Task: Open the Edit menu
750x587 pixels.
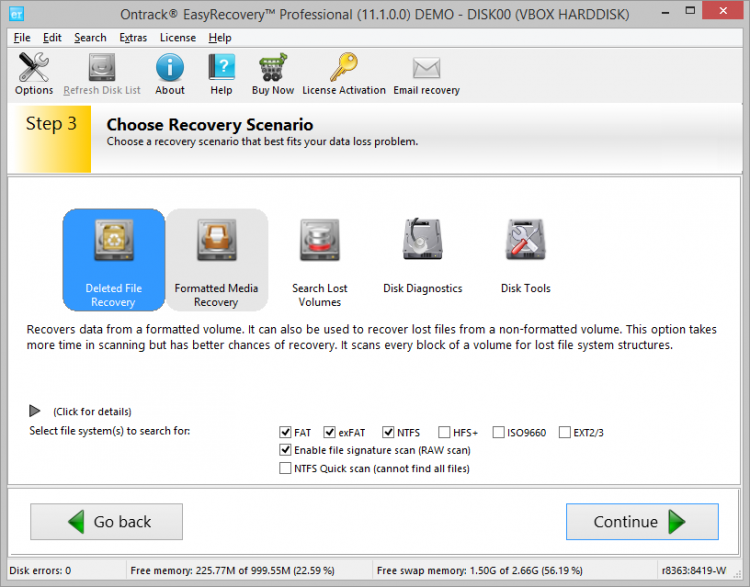Action: [52, 38]
